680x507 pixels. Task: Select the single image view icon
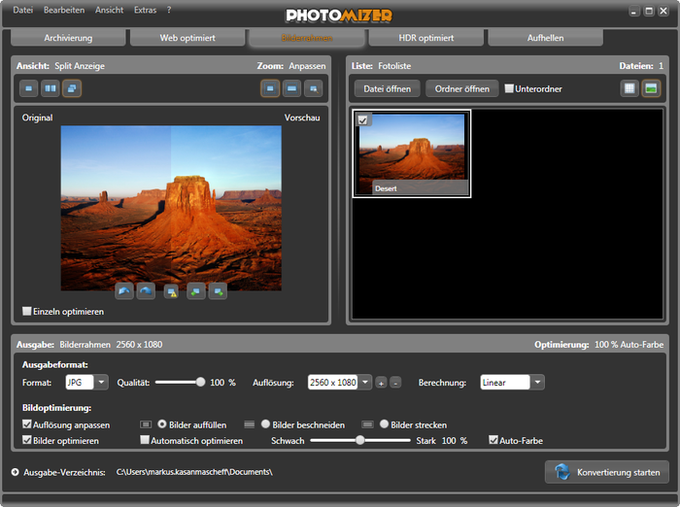(x=30, y=89)
